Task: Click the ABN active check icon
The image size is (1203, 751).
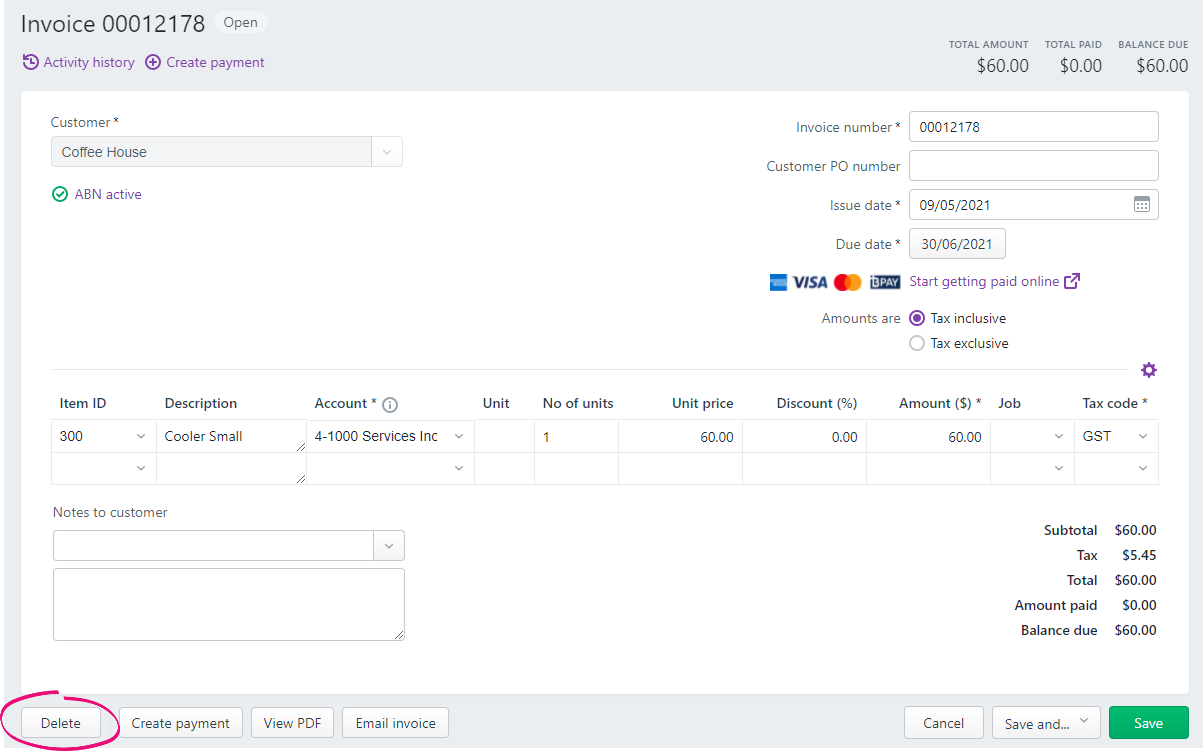Action: (60, 195)
